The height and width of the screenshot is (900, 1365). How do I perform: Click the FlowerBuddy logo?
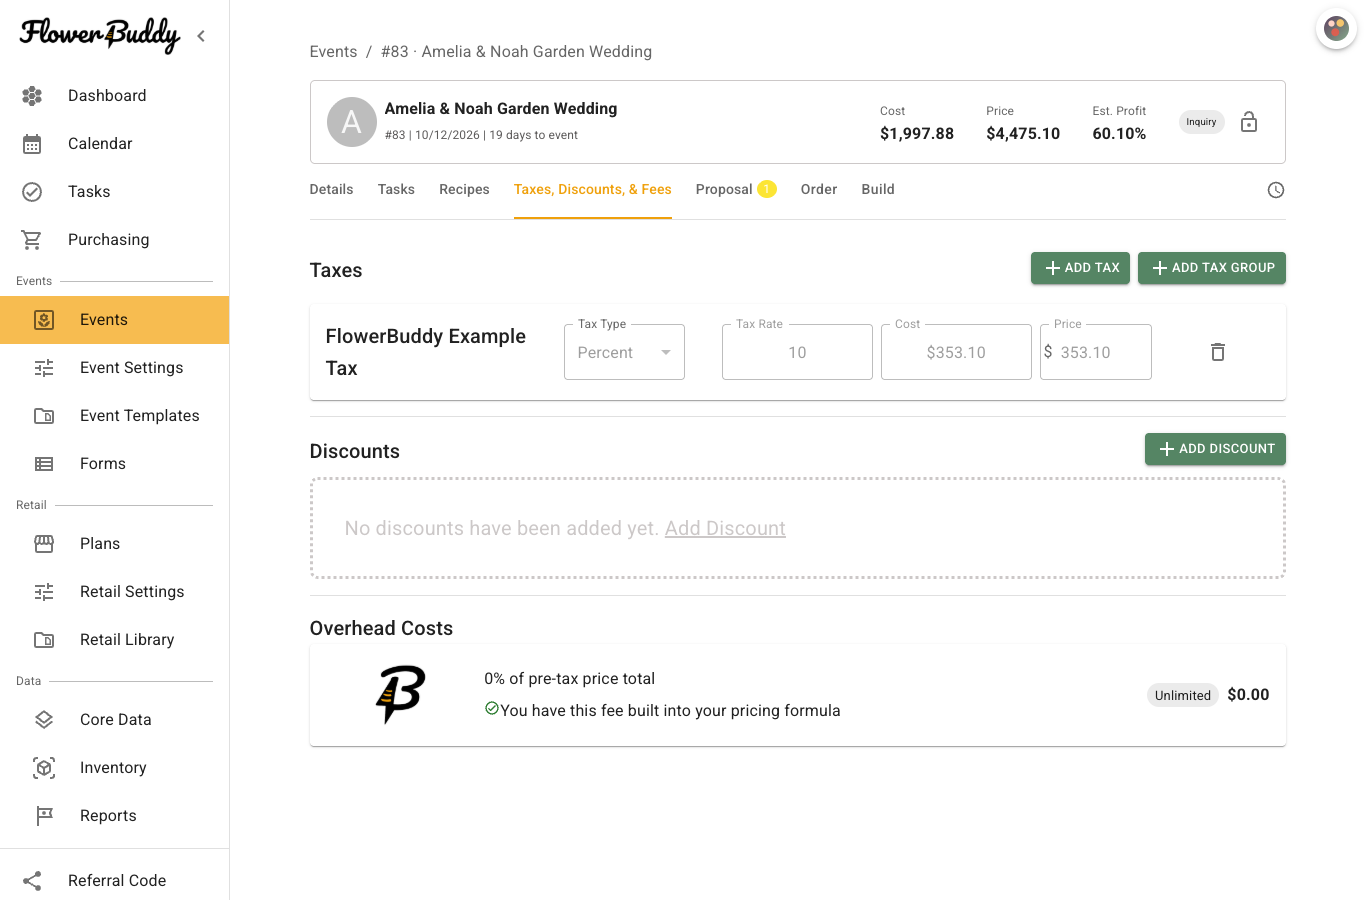pos(100,35)
